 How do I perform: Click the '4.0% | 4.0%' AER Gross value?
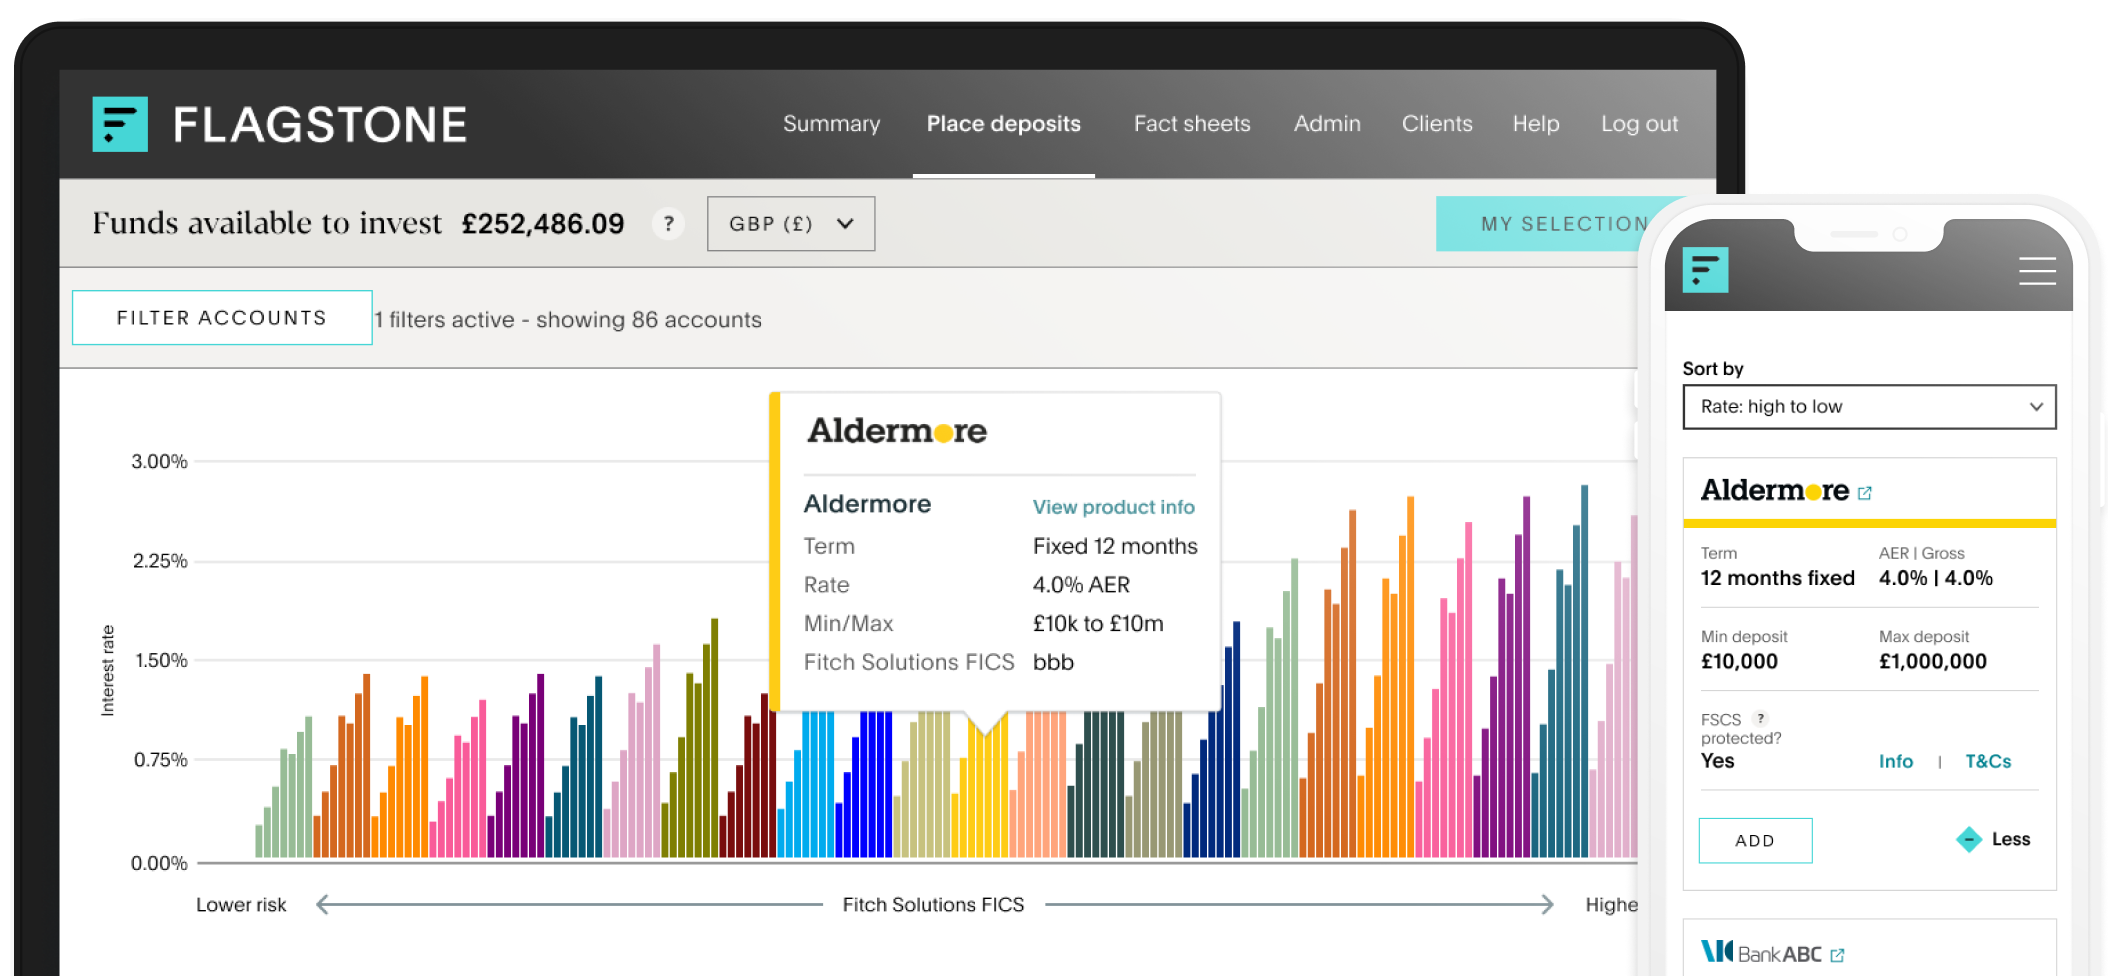[x=1935, y=578]
